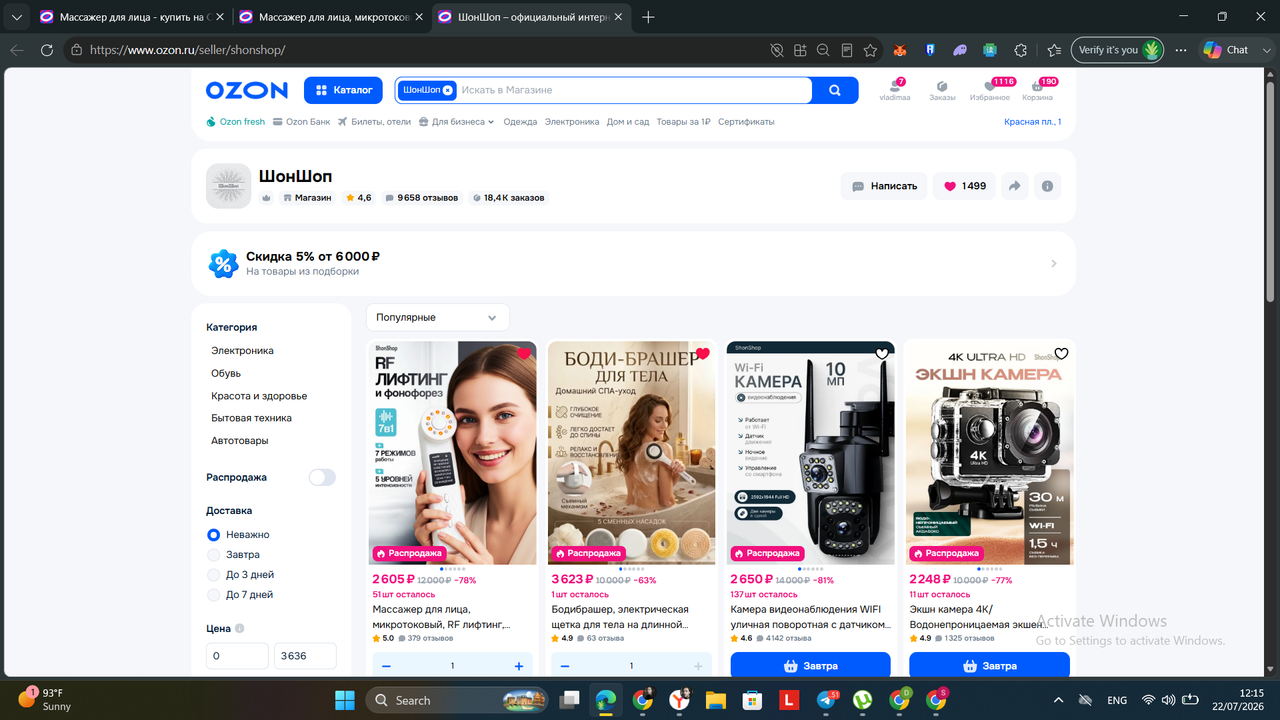This screenshot has width=1280, height=720.
Task: Bookmark page with the star icon
Action: point(870,50)
